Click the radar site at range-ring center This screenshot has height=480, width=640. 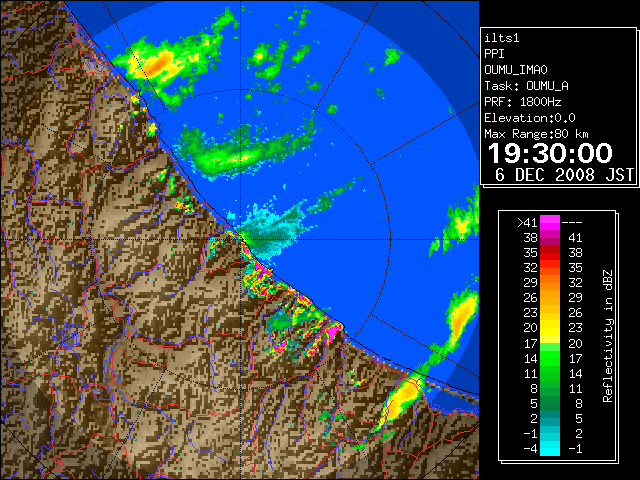pos(241,240)
